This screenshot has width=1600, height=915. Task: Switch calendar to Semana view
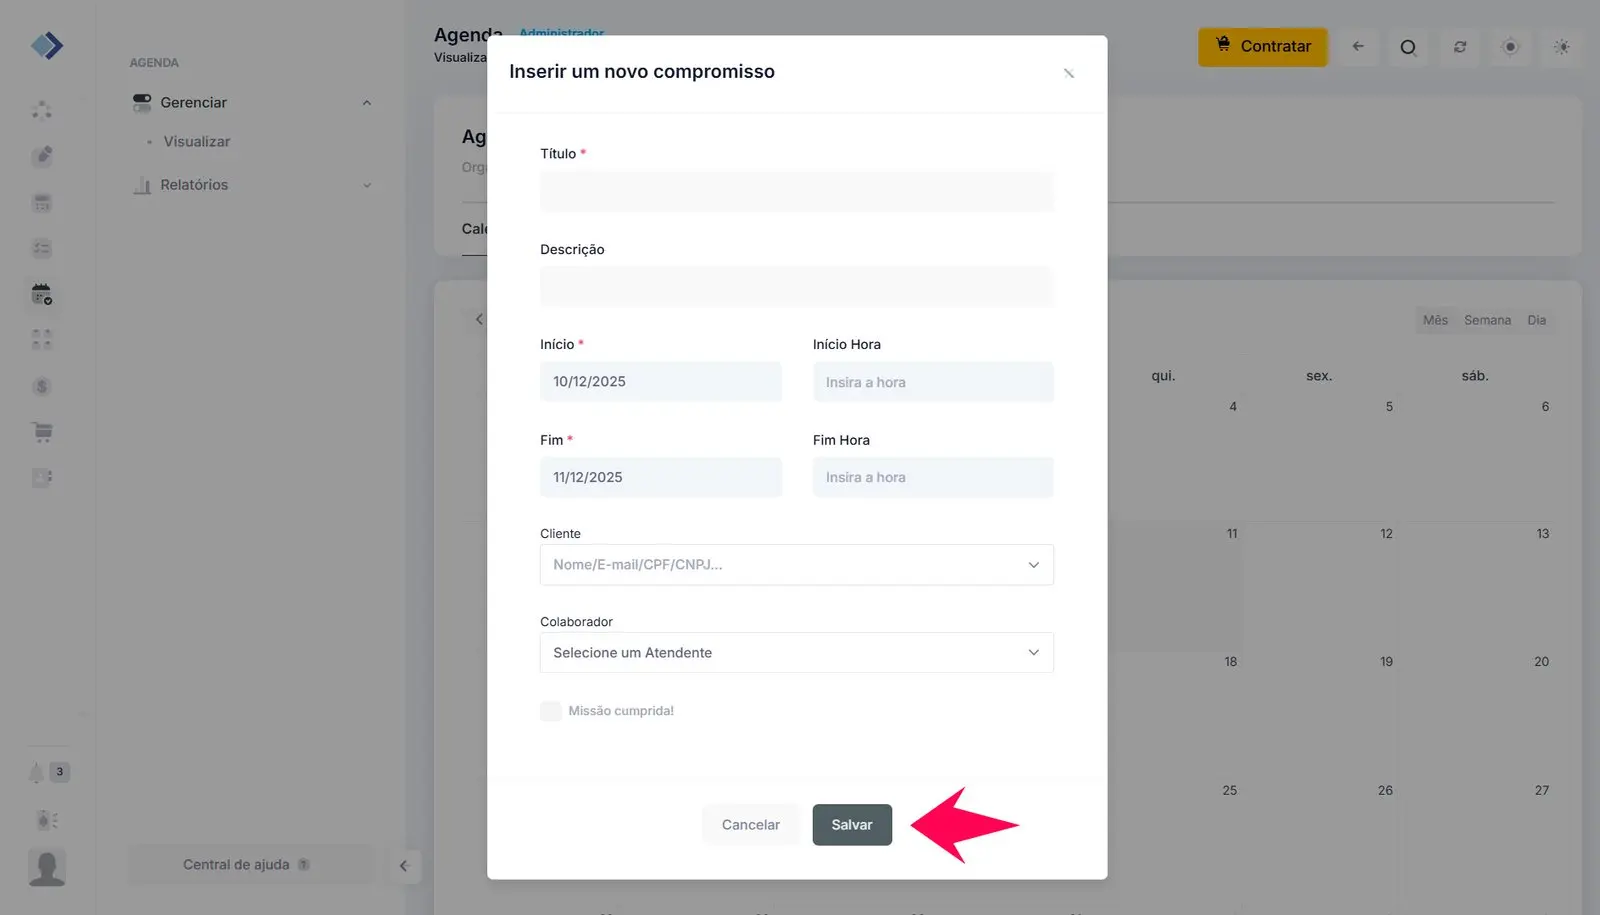tap(1487, 320)
